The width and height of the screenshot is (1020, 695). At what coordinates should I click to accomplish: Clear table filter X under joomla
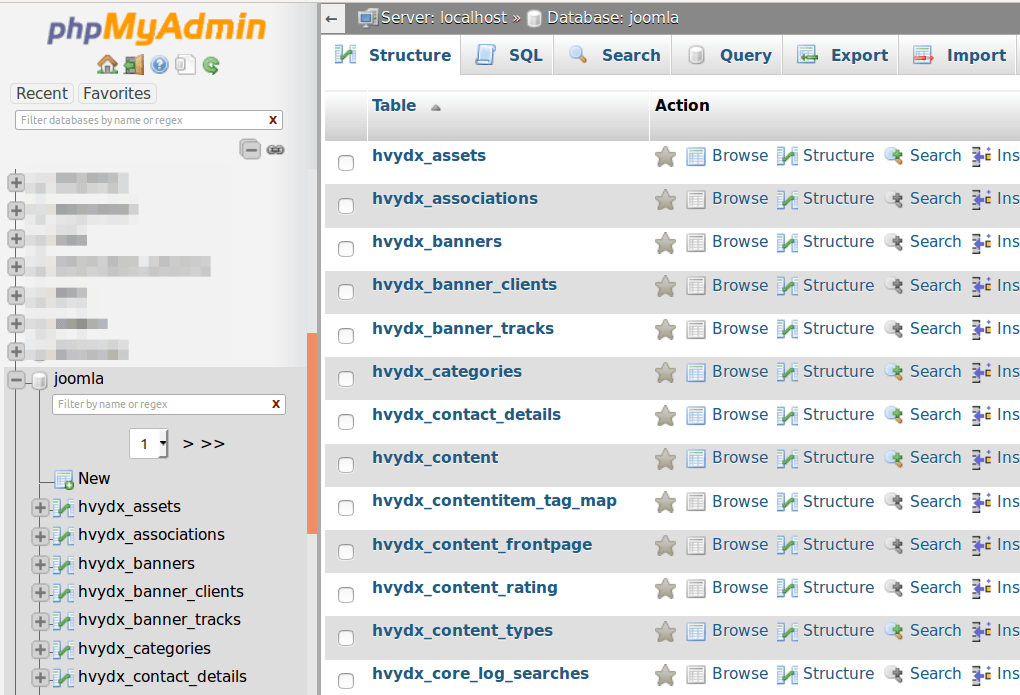tap(276, 404)
